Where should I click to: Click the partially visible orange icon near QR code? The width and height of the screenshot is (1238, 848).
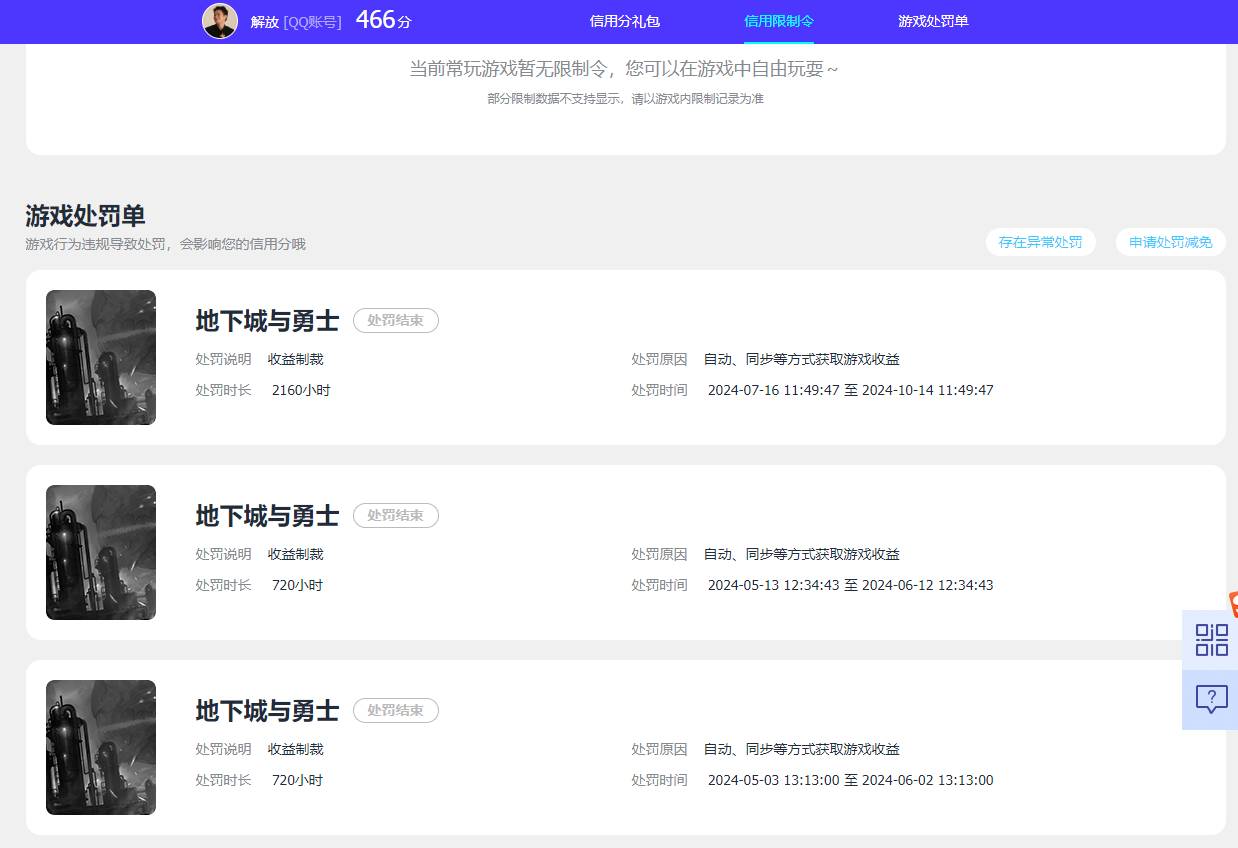[x=1232, y=604]
